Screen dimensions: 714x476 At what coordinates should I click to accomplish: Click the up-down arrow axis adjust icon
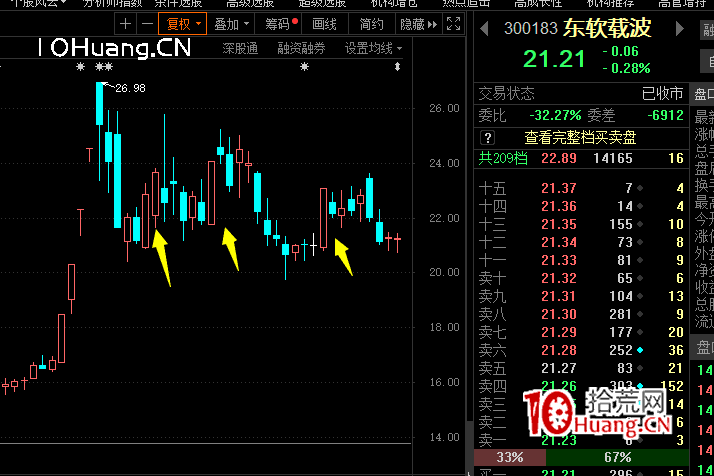tap(398, 67)
